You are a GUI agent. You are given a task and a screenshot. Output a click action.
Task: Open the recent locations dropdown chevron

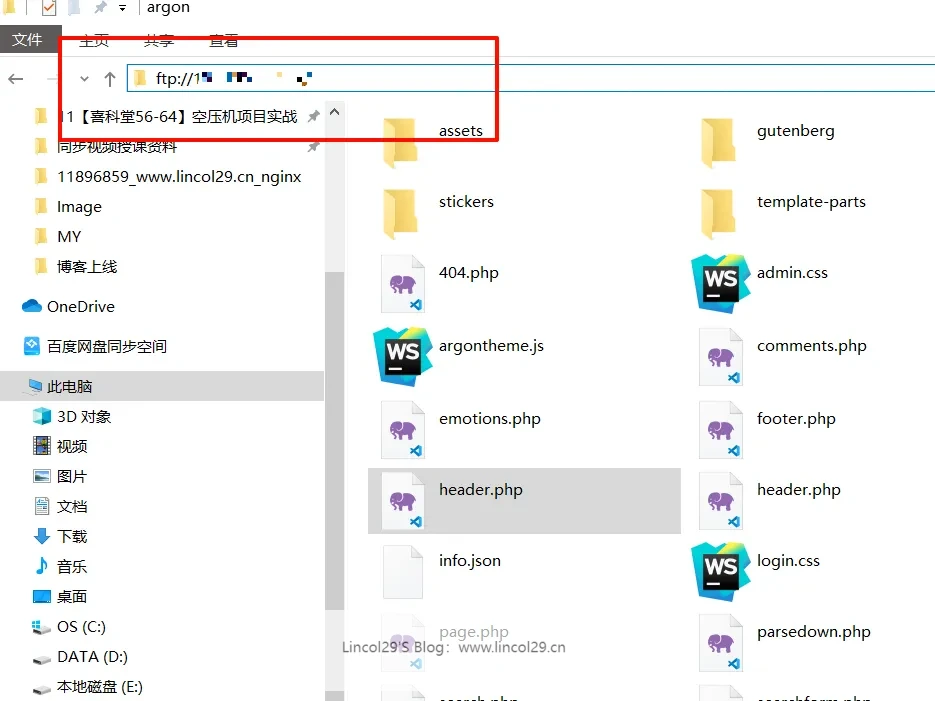pyautogui.click(x=85, y=79)
